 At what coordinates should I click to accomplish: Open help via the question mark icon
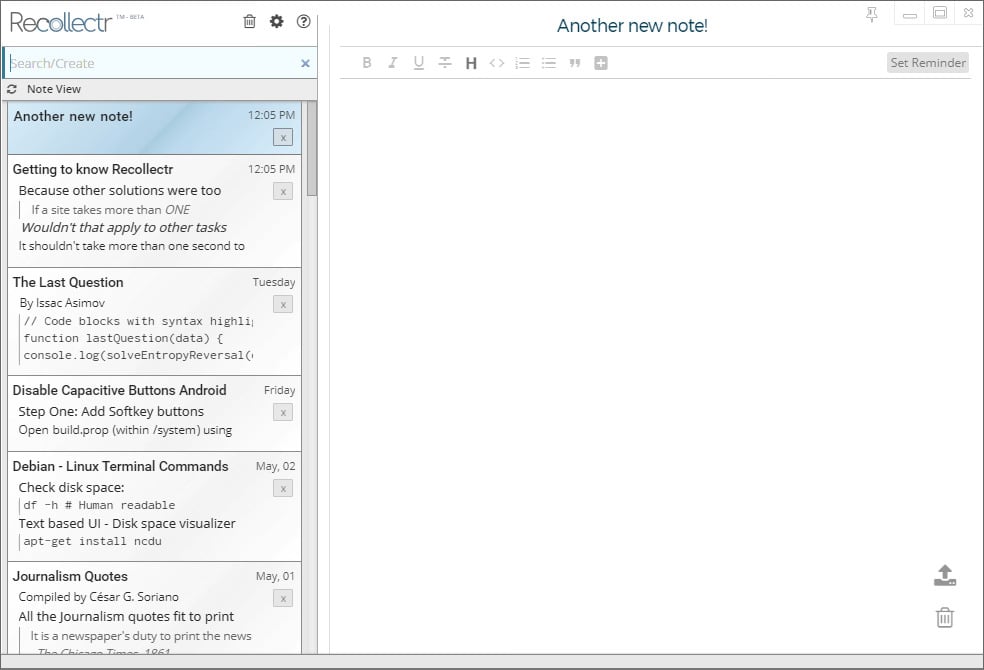(x=304, y=21)
